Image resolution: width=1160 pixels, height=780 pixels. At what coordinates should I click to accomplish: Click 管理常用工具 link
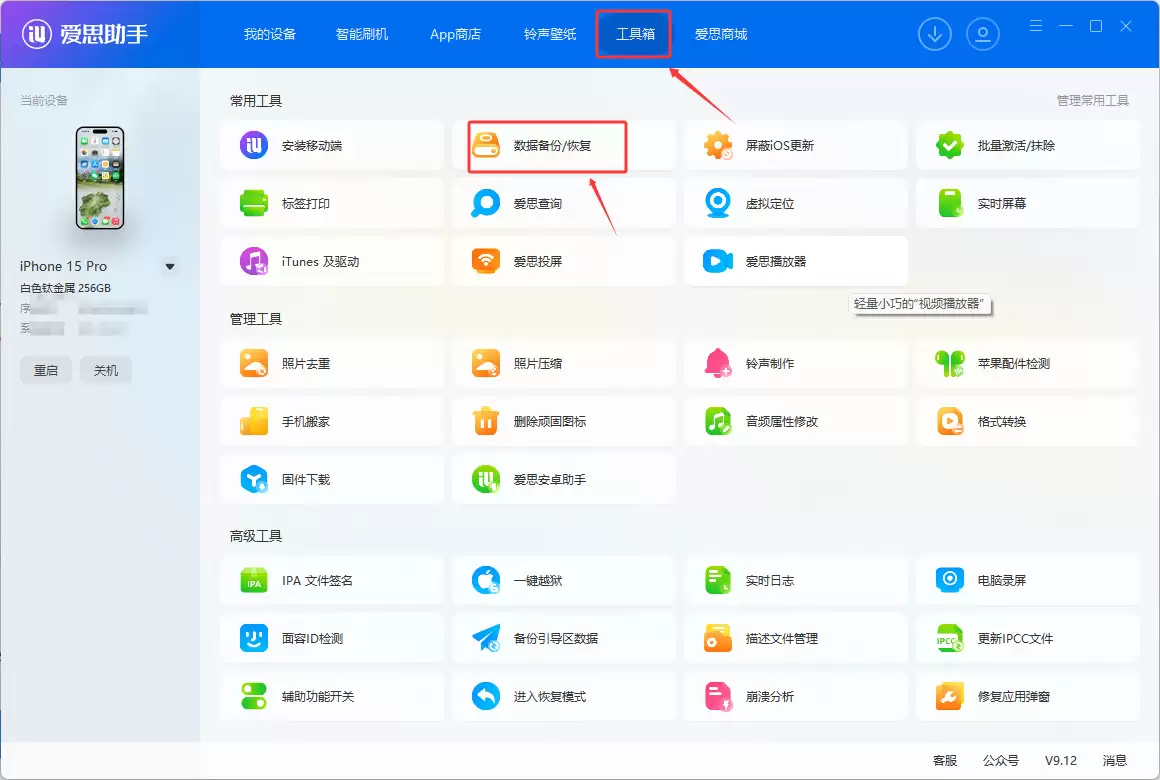(1093, 101)
